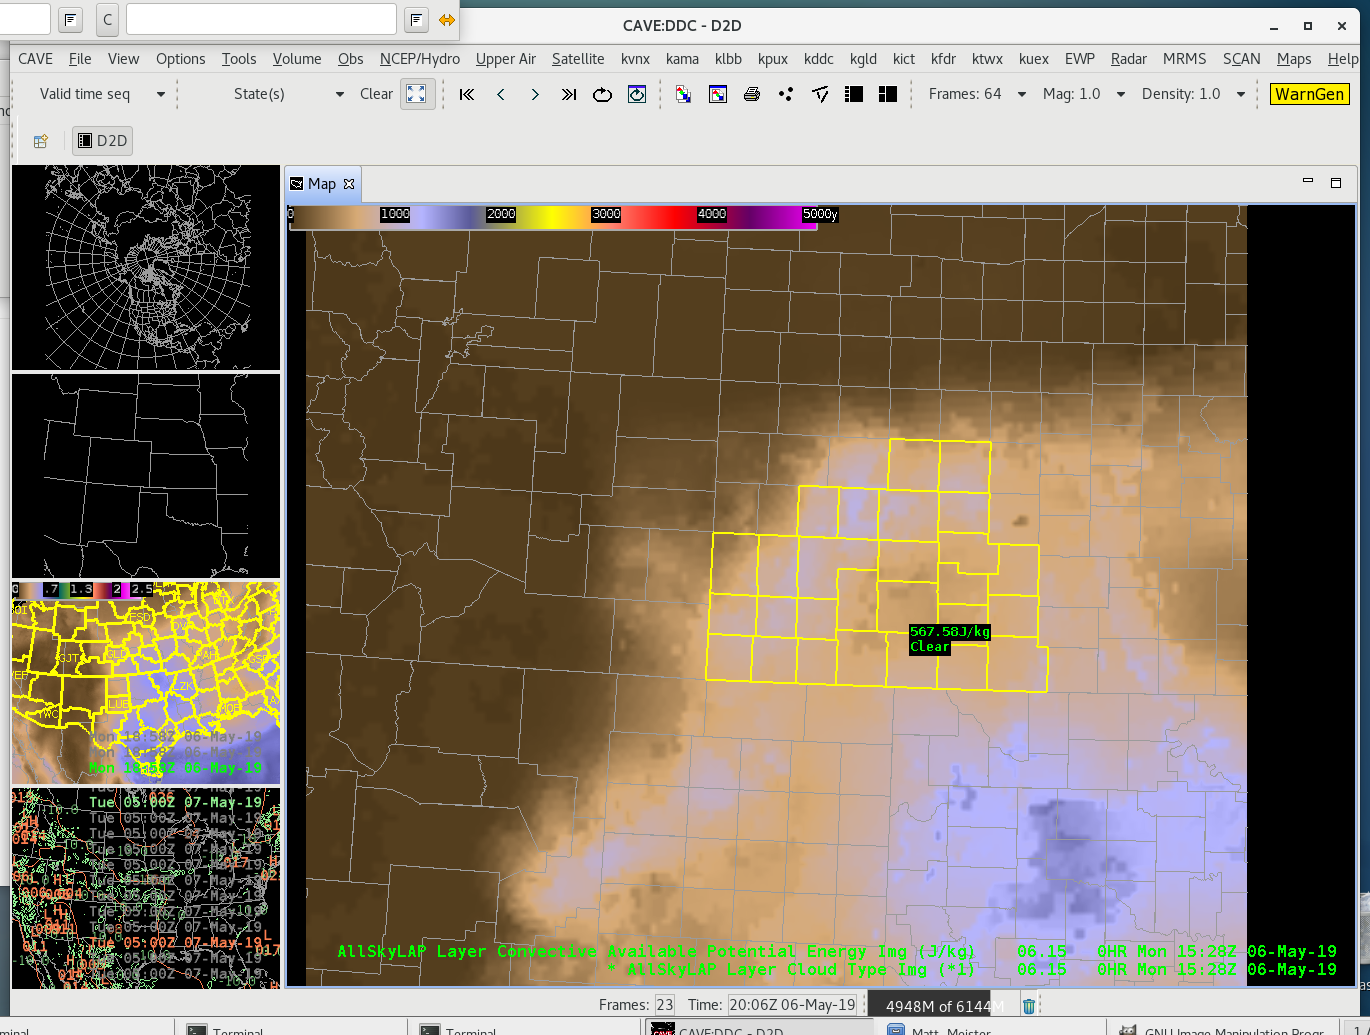Click the open perspective icon
Viewport: 1370px width, 1035px height.
[41, 141]
